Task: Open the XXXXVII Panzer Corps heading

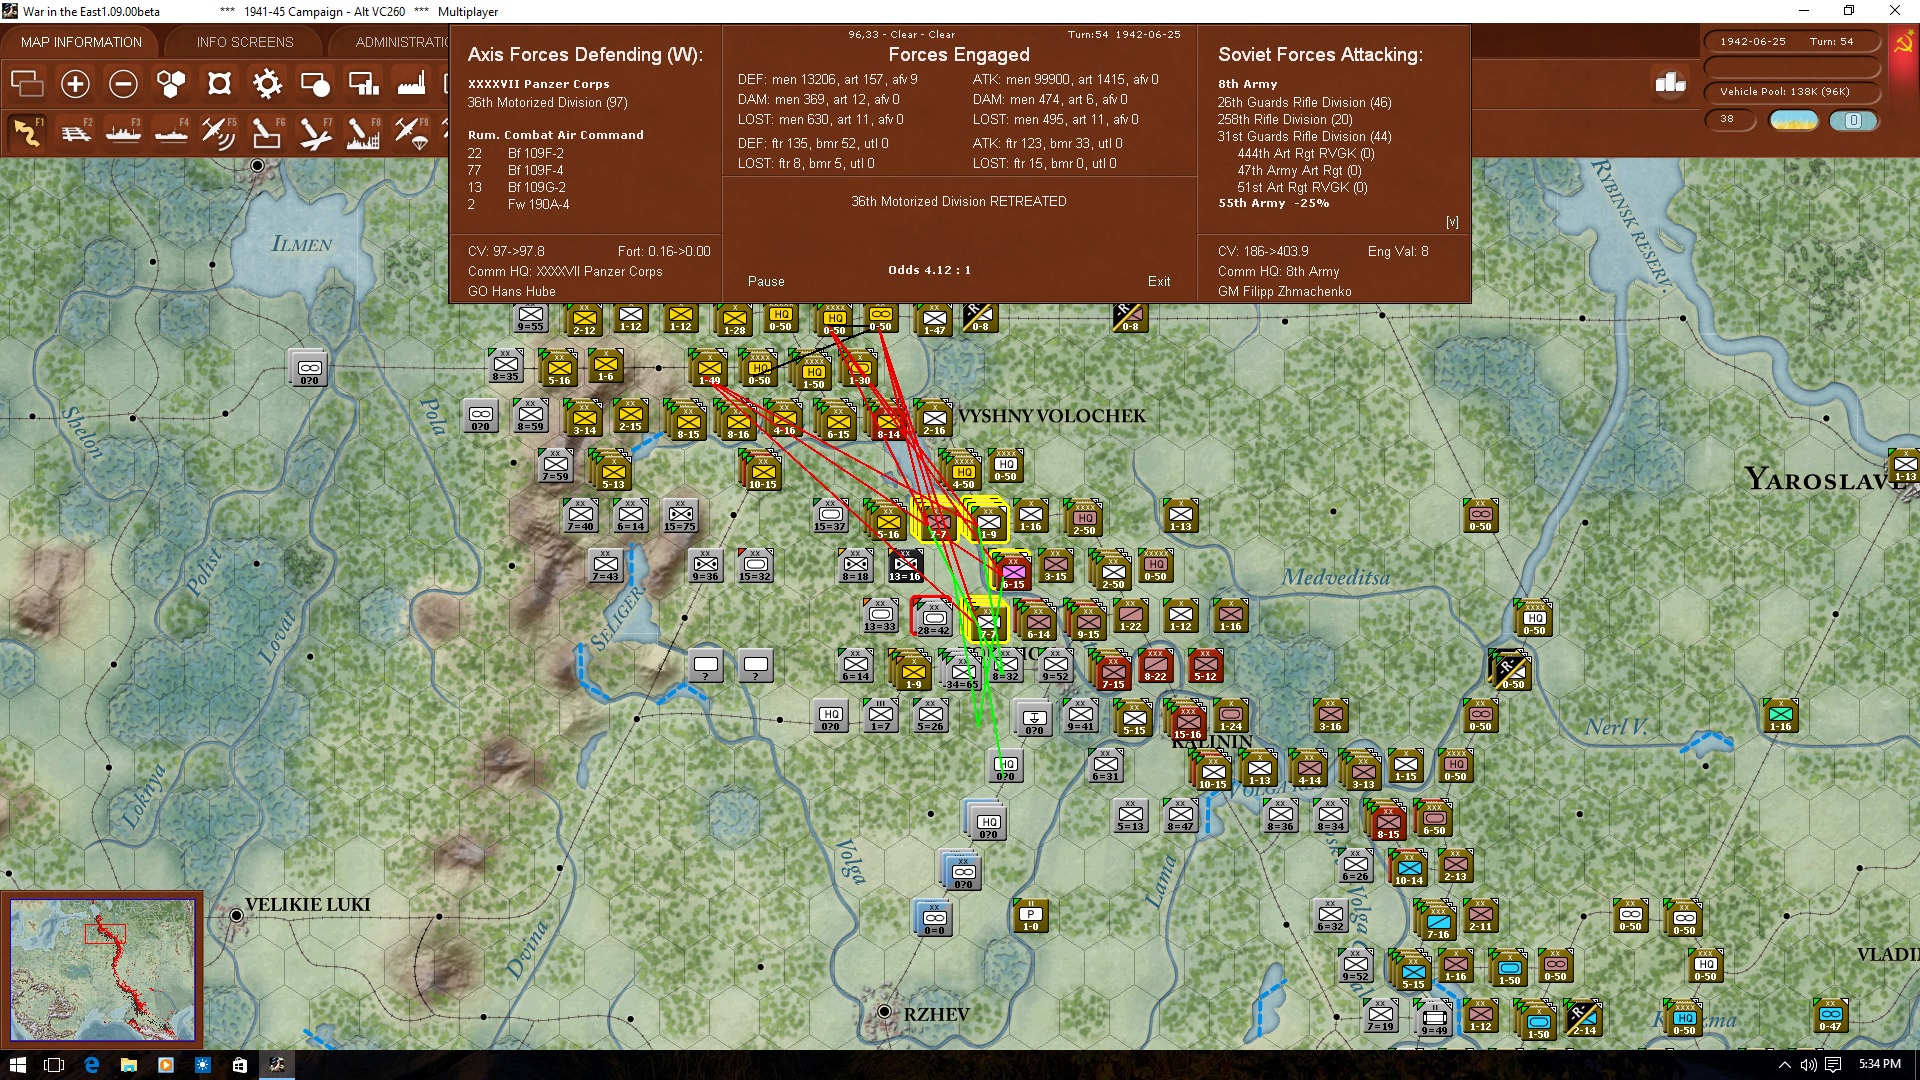Action: [x=538, y=84]
